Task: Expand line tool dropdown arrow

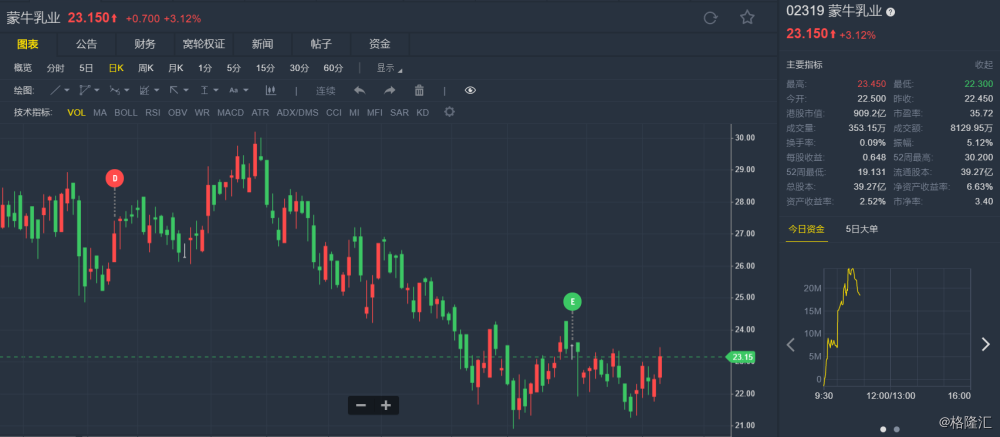Action: click(x=67, y=91)
